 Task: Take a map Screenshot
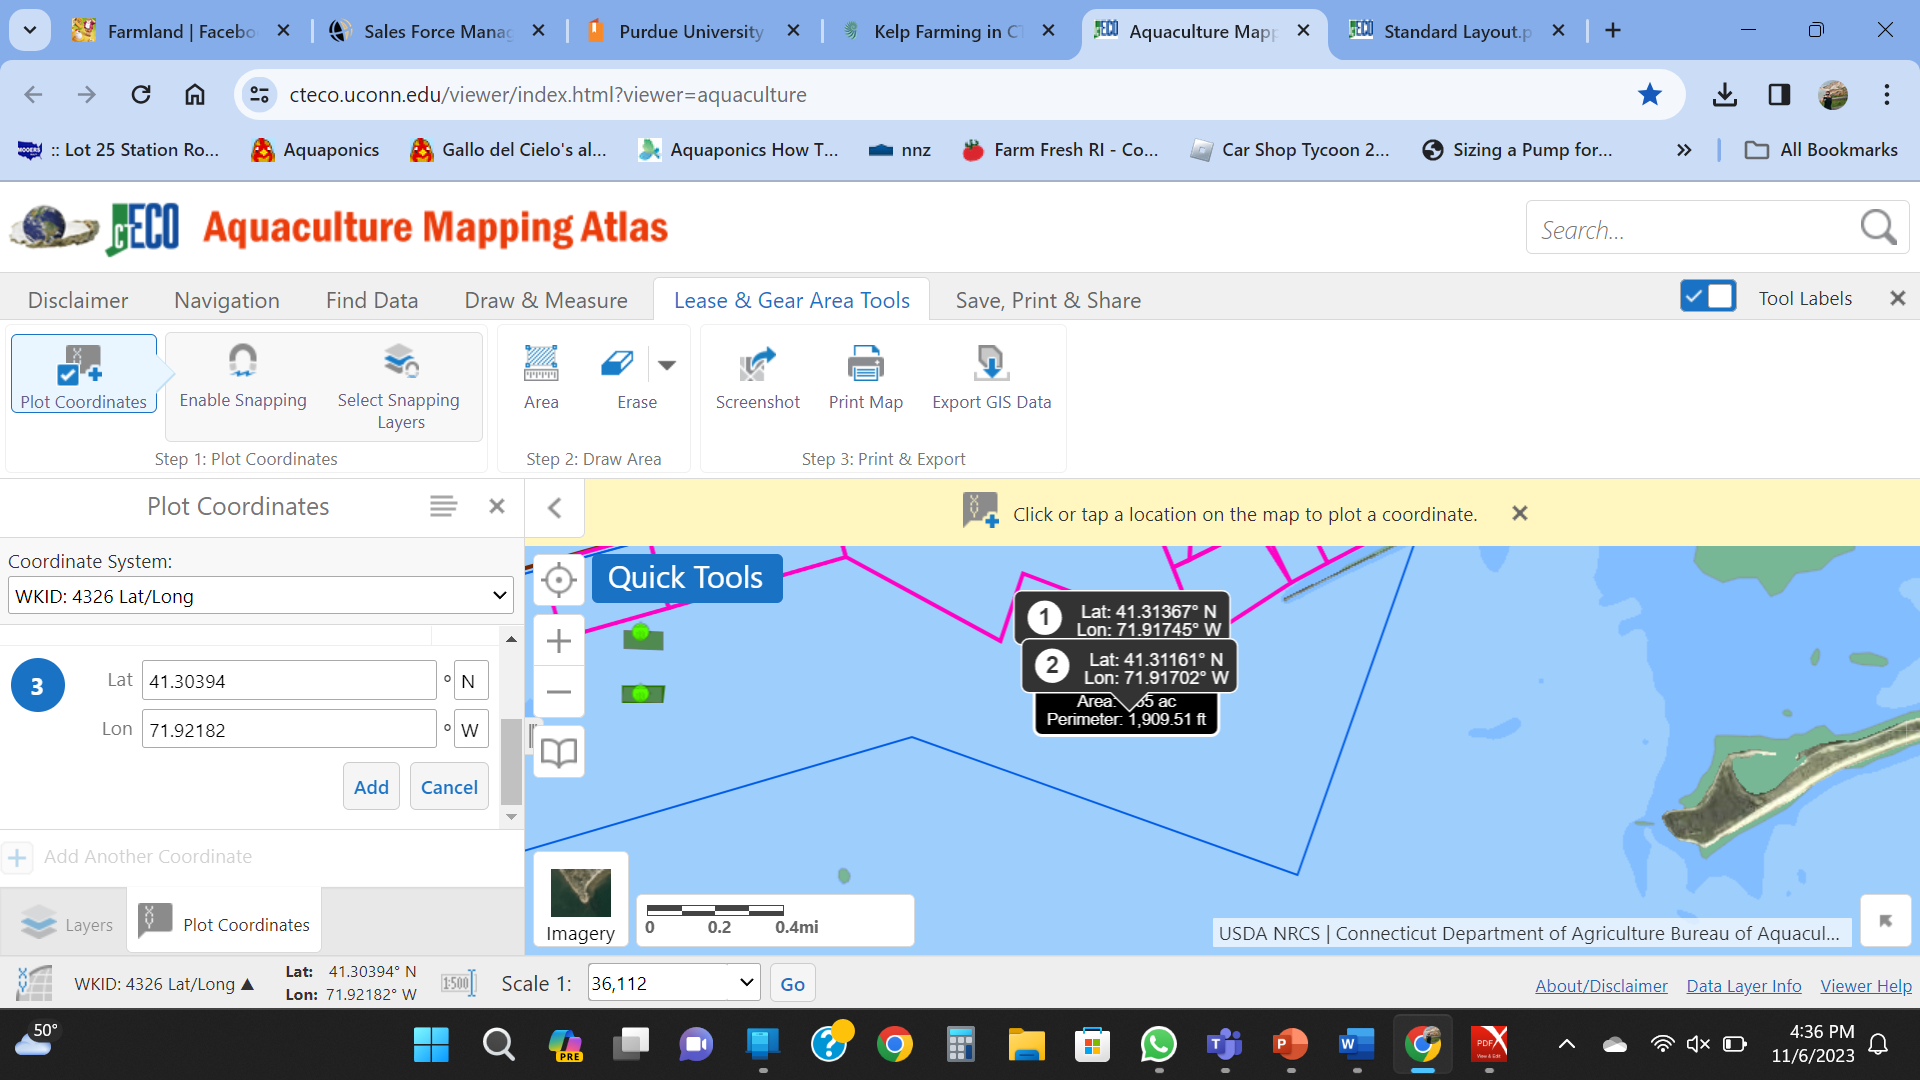click(757, 364)
